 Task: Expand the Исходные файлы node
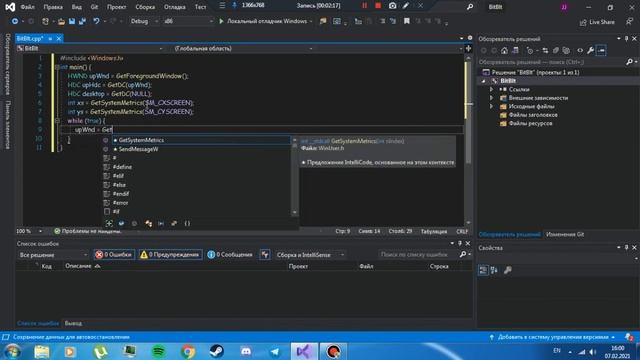pyautogui.click(x=491, y=107)
